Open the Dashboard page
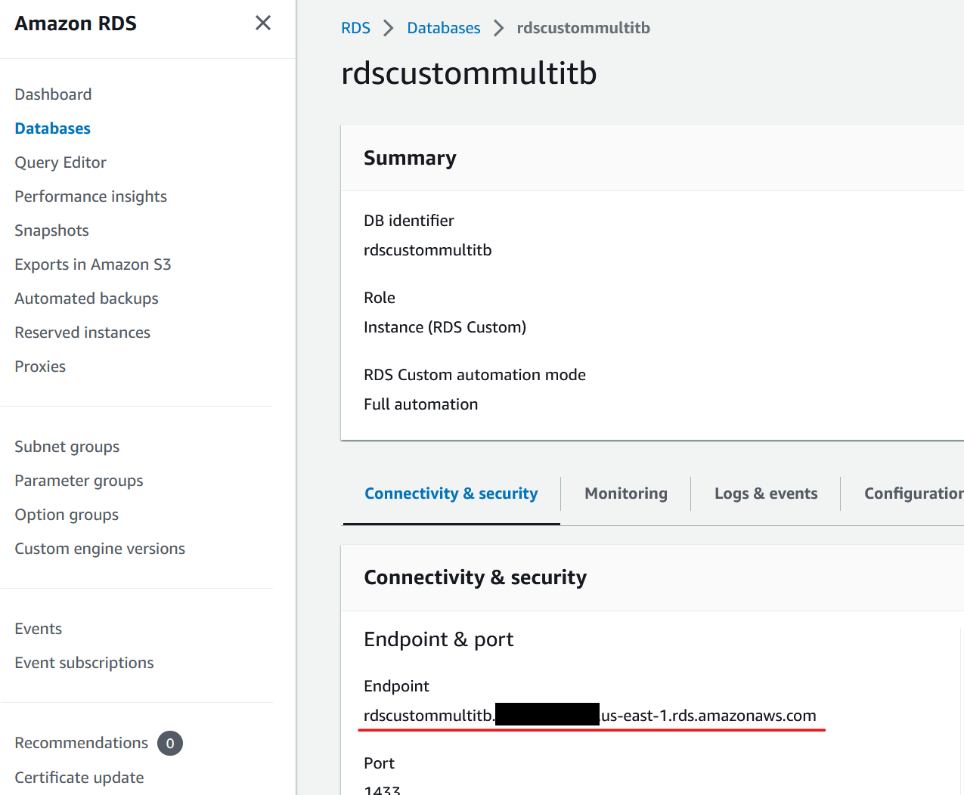Viewport: 964px width, 795px height. pos(53,95)
